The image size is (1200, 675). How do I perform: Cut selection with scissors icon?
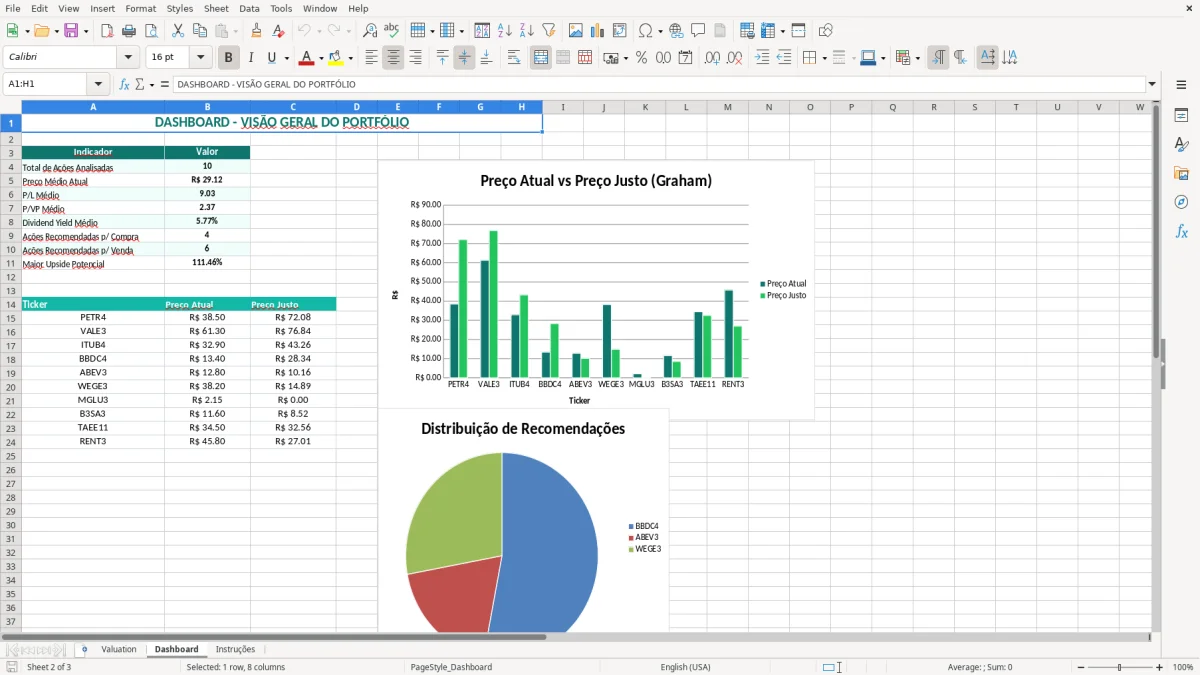click(x=177, y=31)
